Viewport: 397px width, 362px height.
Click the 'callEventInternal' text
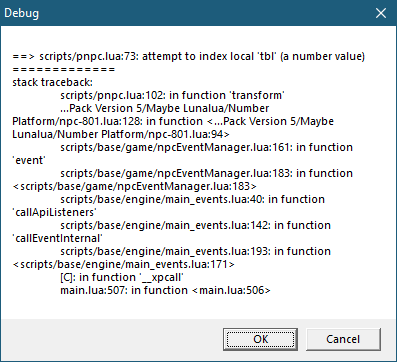point(57,238)
